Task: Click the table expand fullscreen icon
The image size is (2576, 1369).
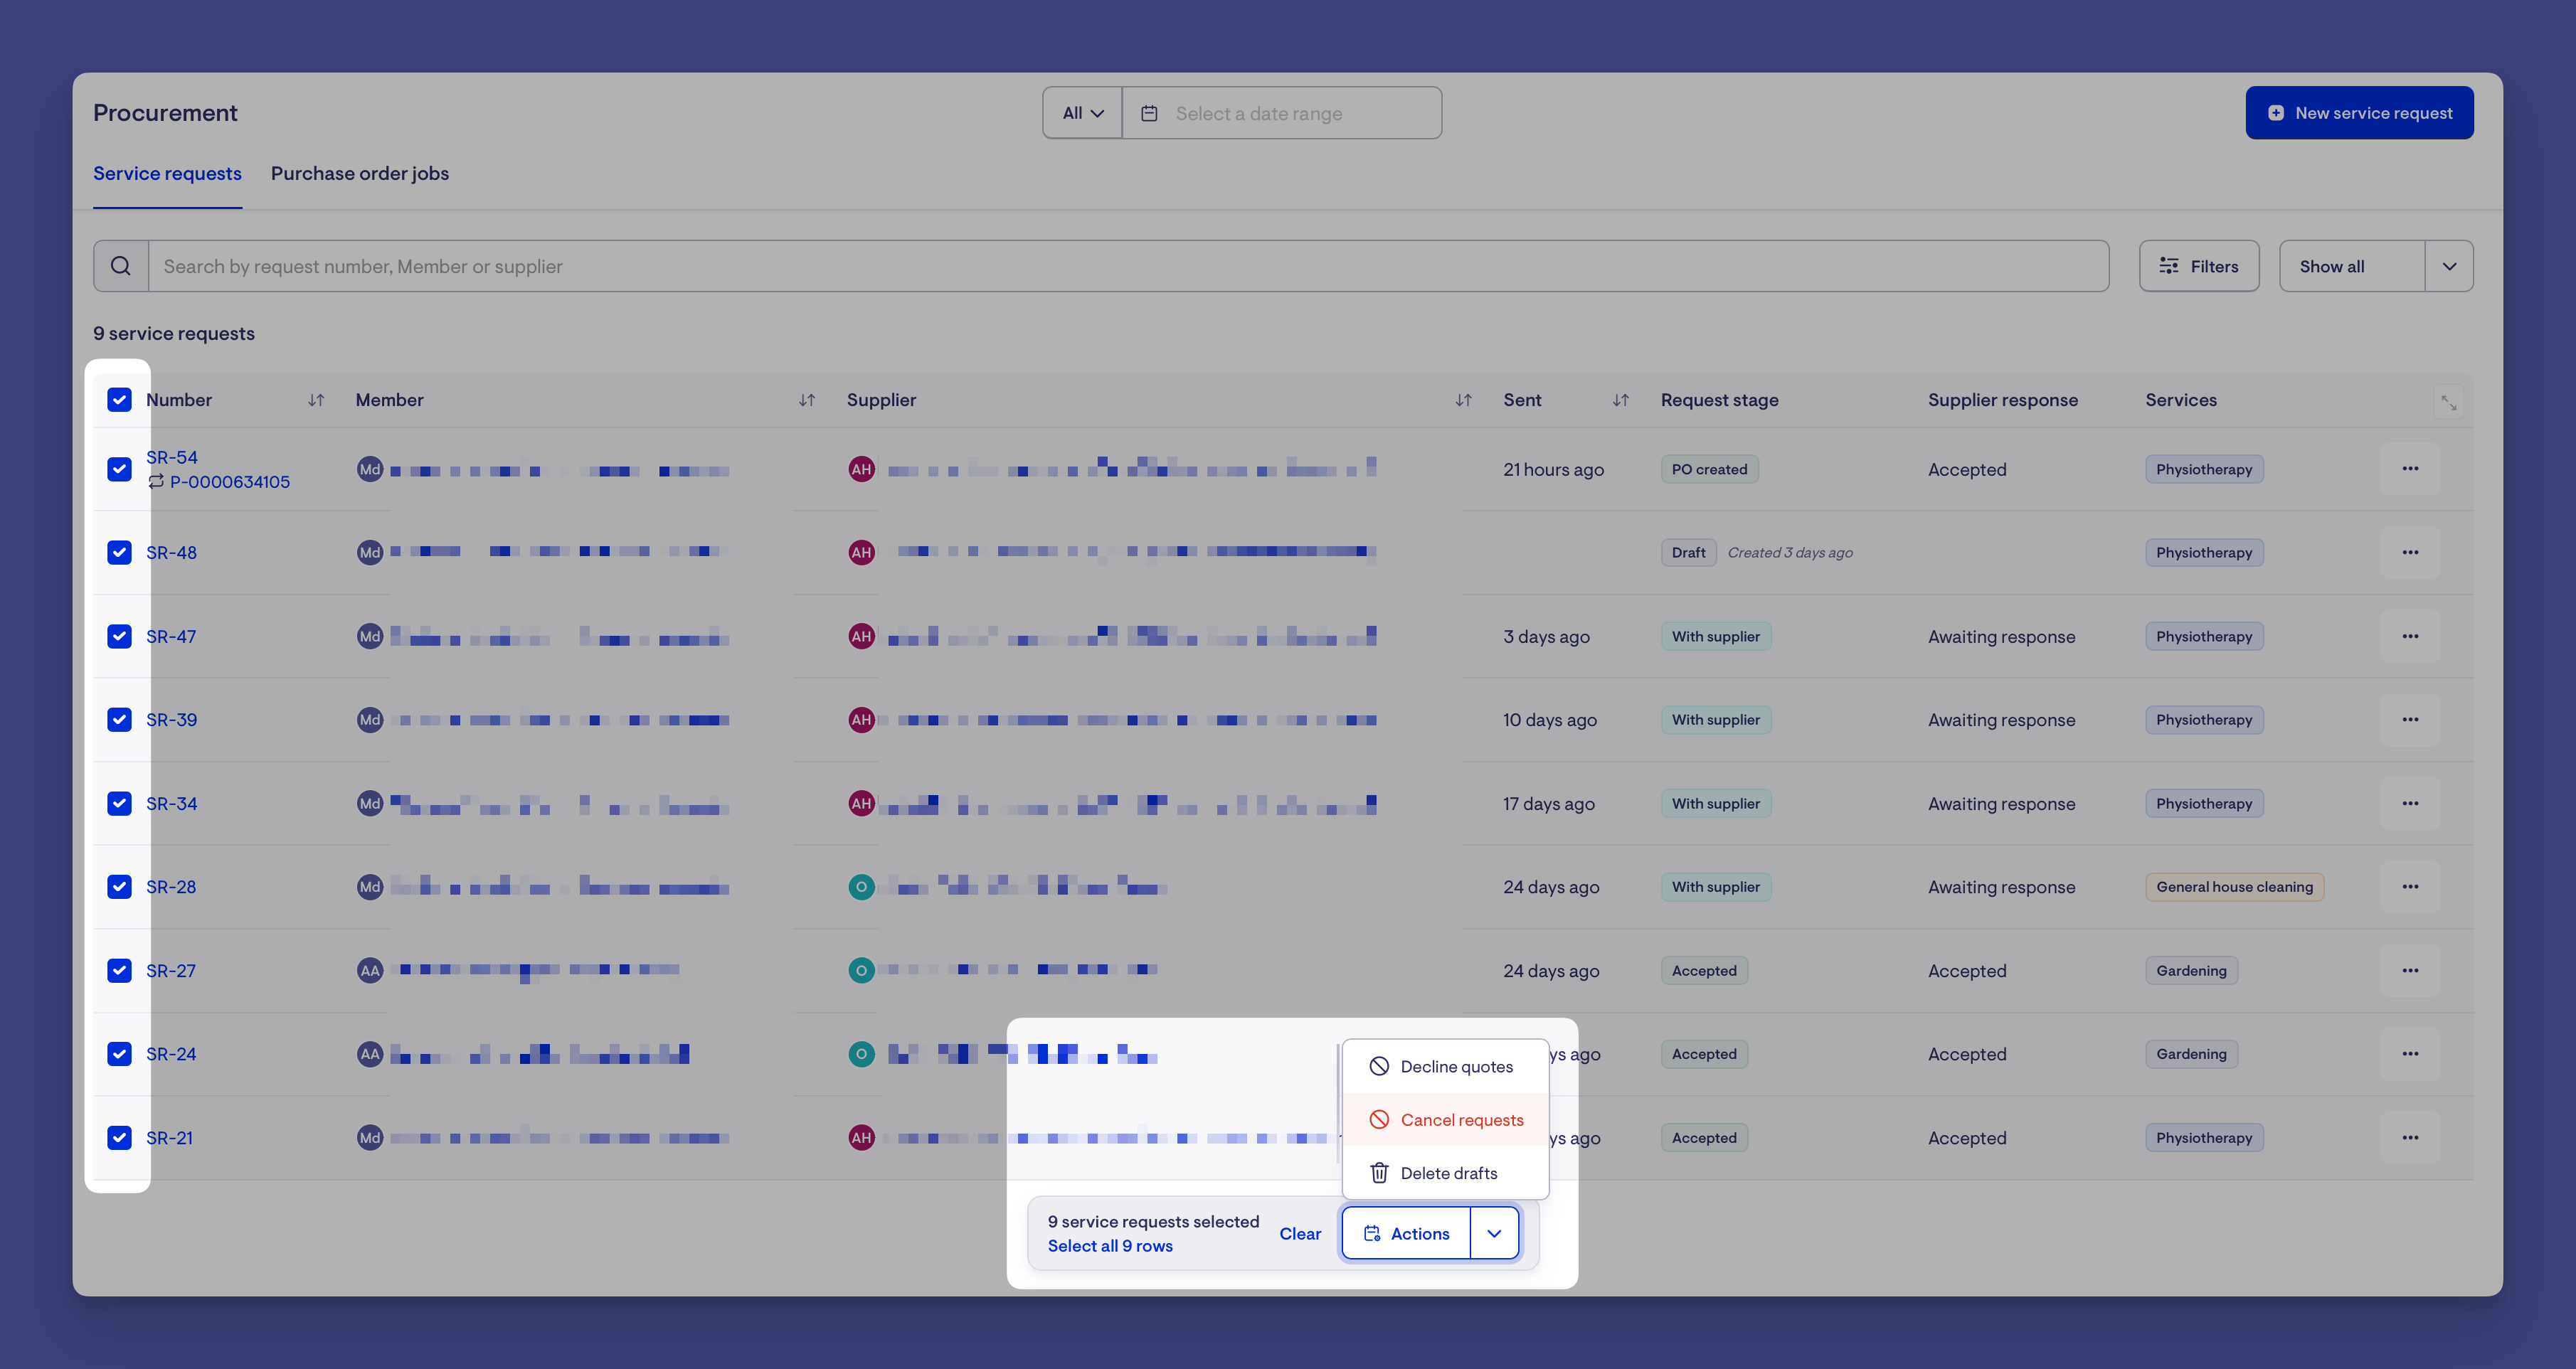Action: click(2448, 402)
